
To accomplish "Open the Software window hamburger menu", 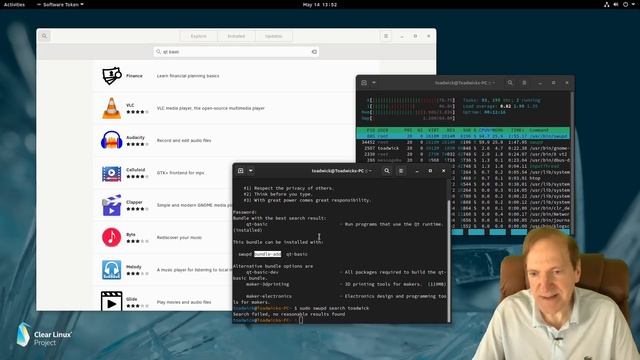I will click(x=386, y=36).
